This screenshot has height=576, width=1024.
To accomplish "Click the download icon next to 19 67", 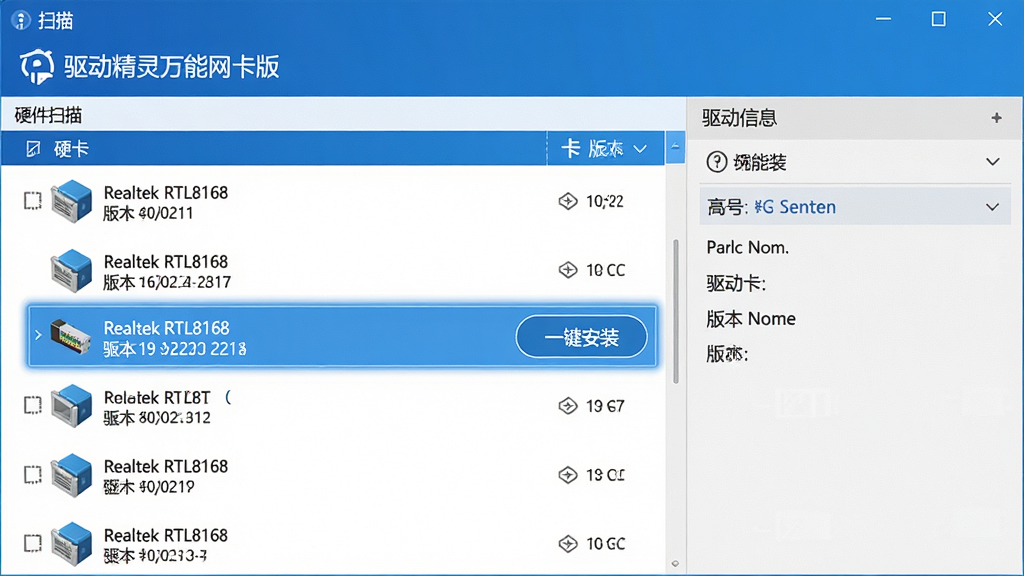I will click(568, 406).
